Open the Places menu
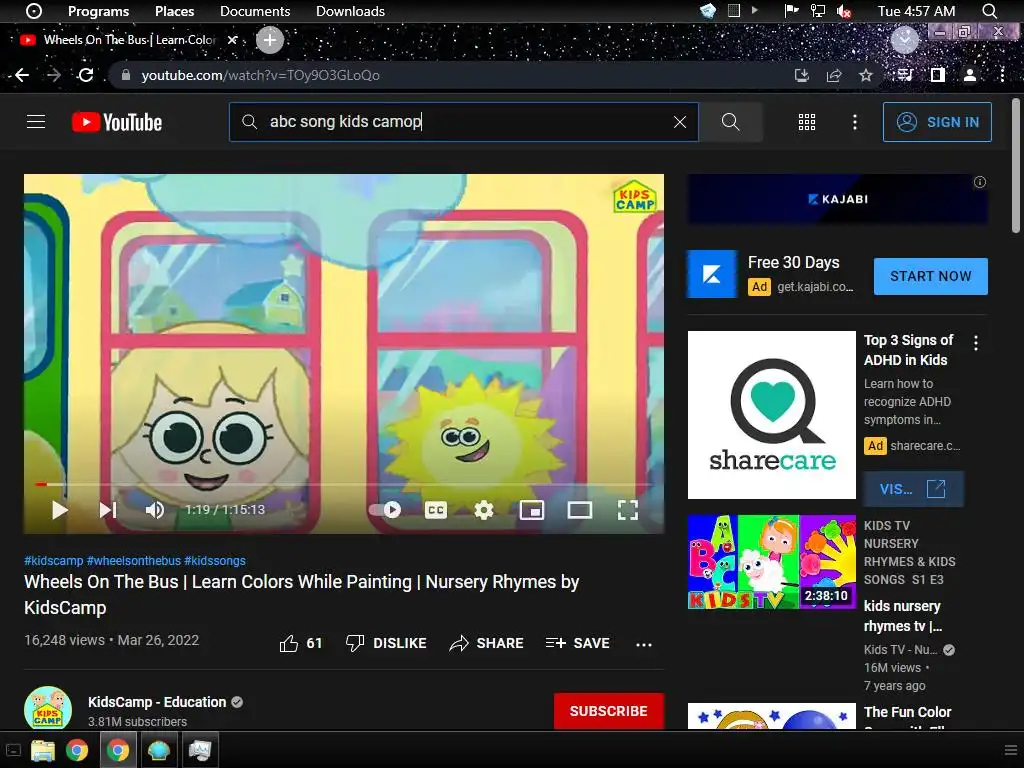This screenshot has height=768, width=1024. tap(174, 11)
